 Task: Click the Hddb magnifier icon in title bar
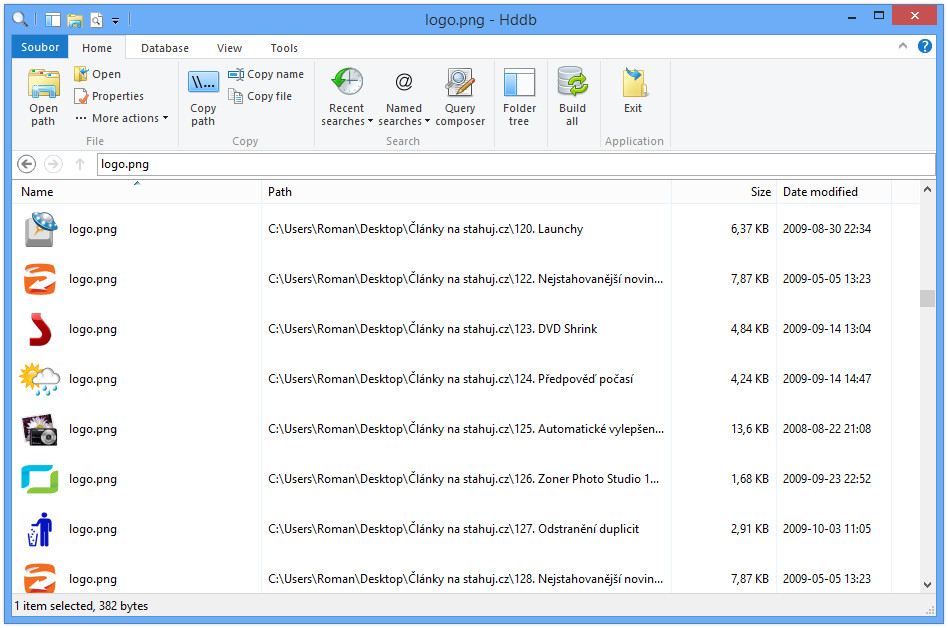[20, 19]
